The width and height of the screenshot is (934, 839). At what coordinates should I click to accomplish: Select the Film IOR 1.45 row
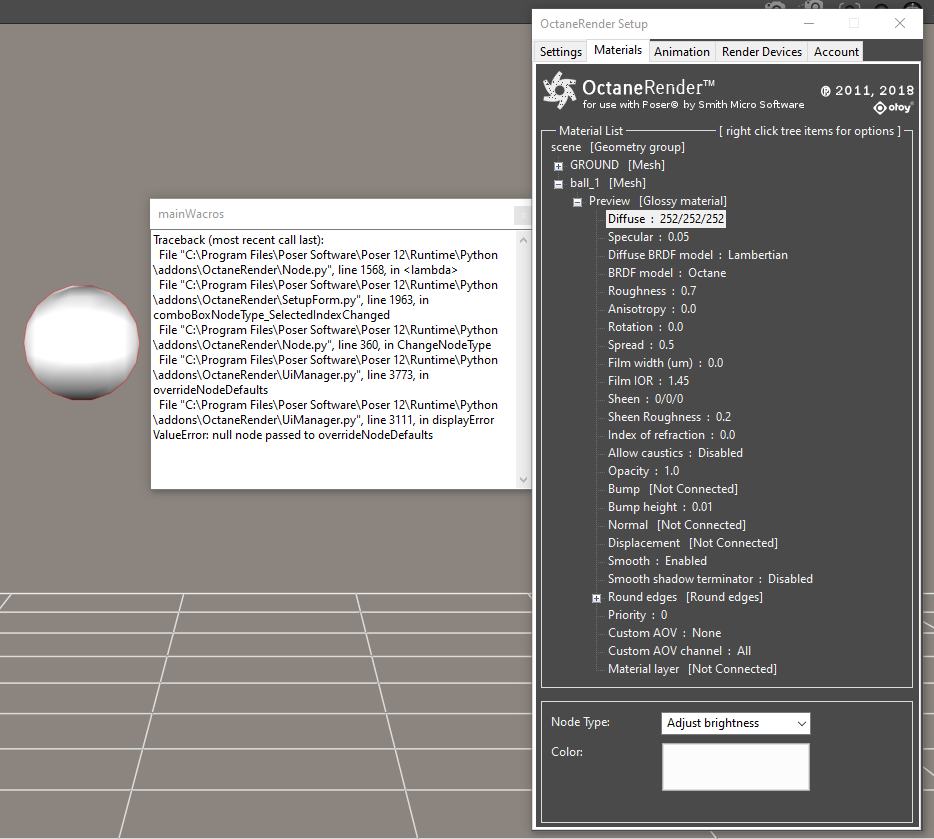point(648,380)
